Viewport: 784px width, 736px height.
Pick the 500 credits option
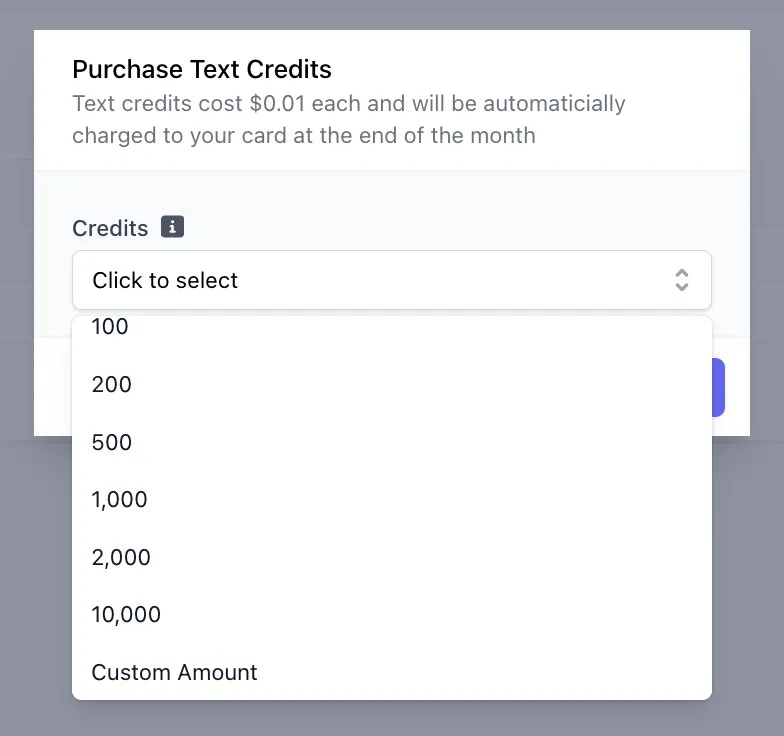click(x=392, y=442)
